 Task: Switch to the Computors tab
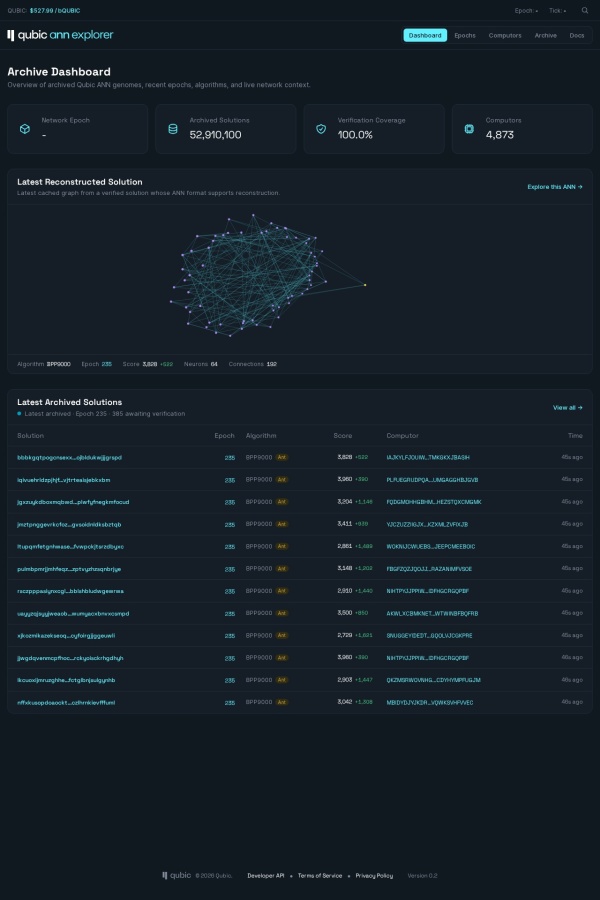click(505, 36)
